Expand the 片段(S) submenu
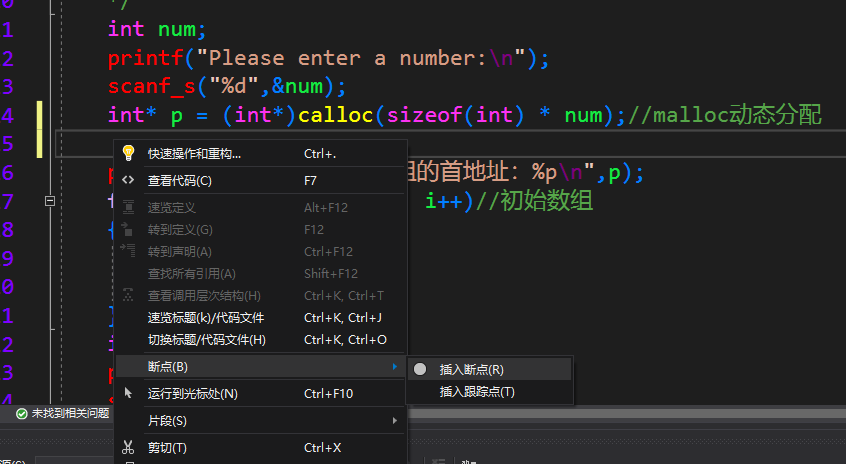Image resolution: width=846 pixels, height=464 pixels. [261, 421]
